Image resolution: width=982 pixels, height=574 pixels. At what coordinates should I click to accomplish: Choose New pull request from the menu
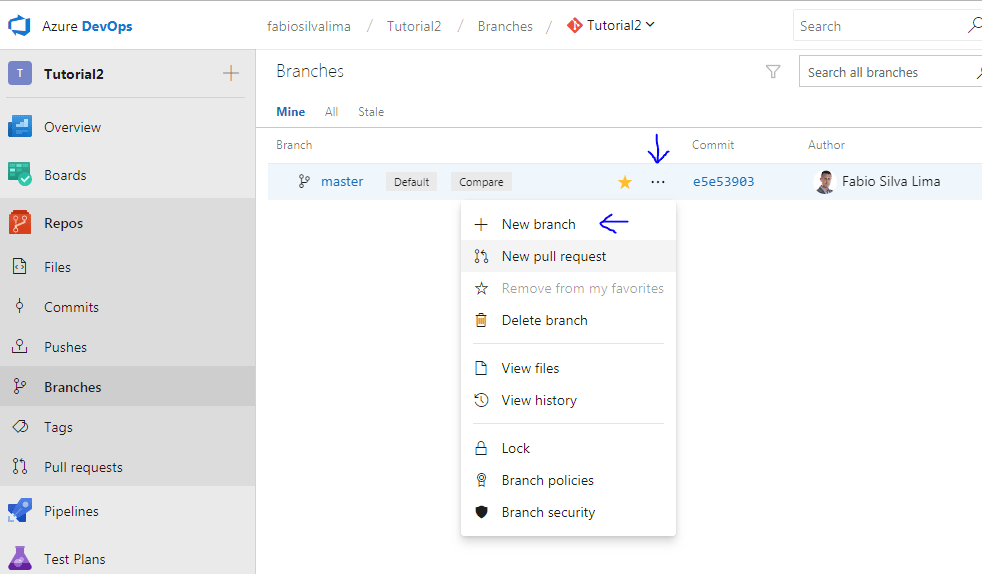pyautogui.click(x=568, y=256)
